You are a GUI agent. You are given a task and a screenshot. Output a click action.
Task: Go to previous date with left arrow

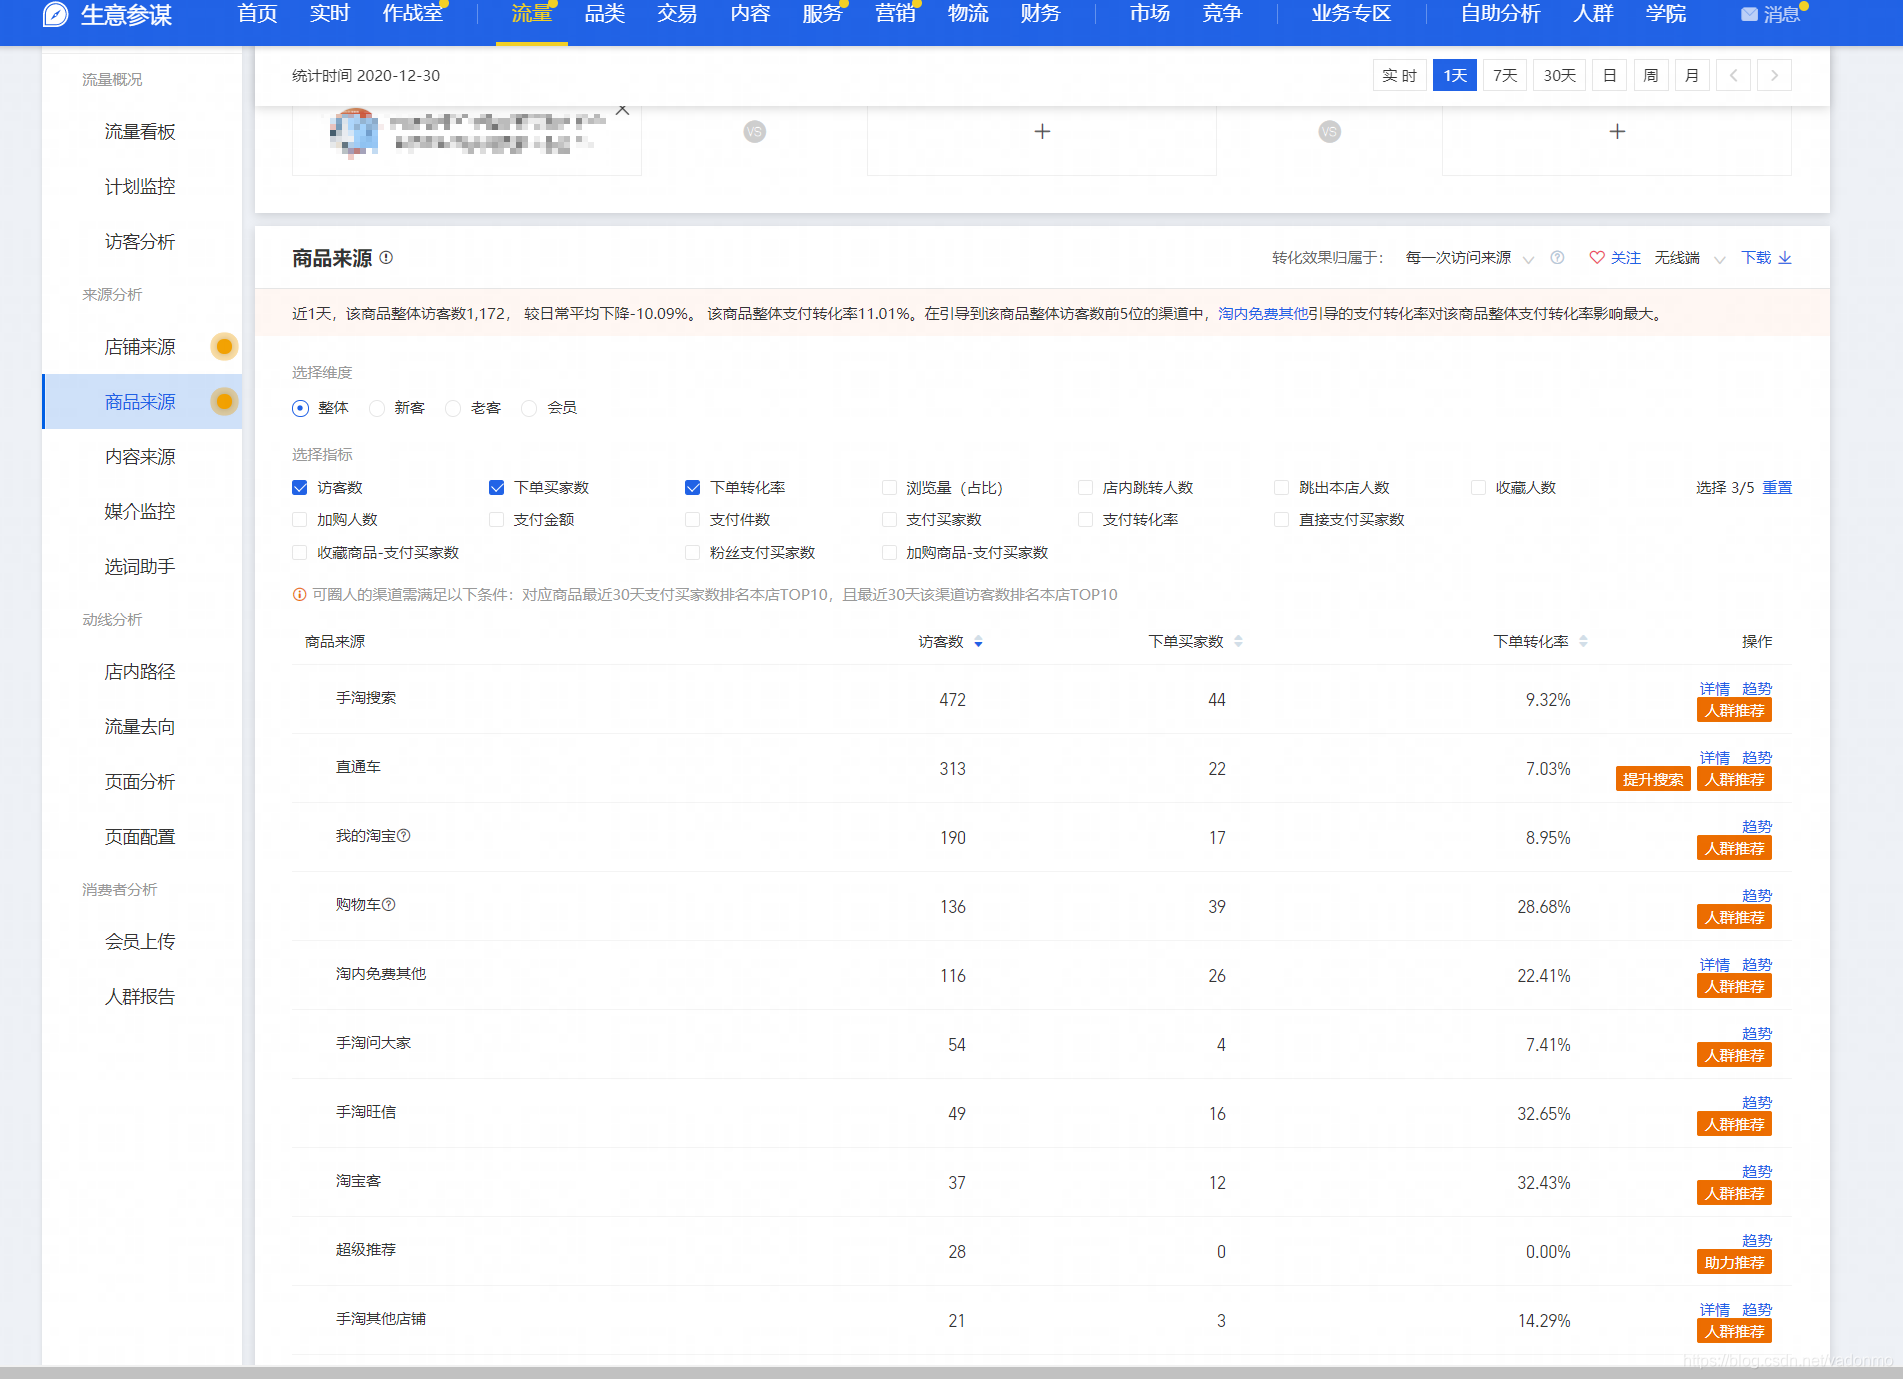click(x=1733, y=75)
